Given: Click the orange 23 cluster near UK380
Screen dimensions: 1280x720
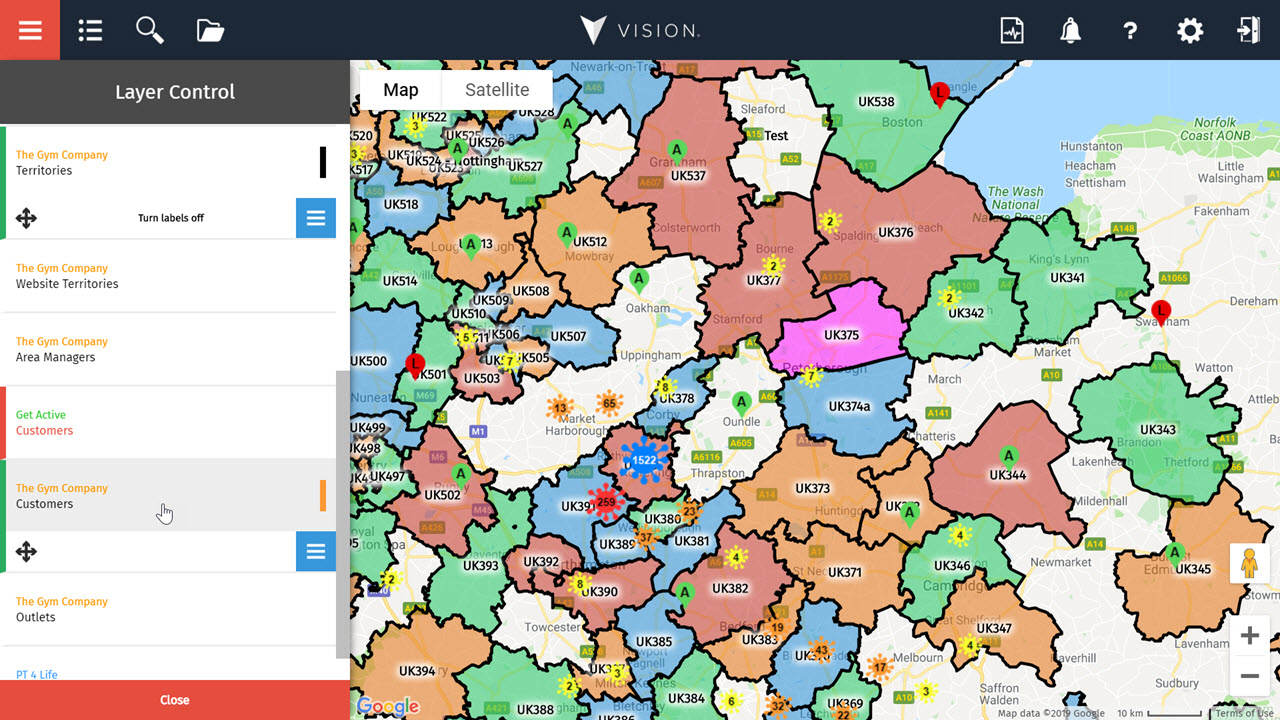Looking at the screenshot, I should click(x=689, y=511).
